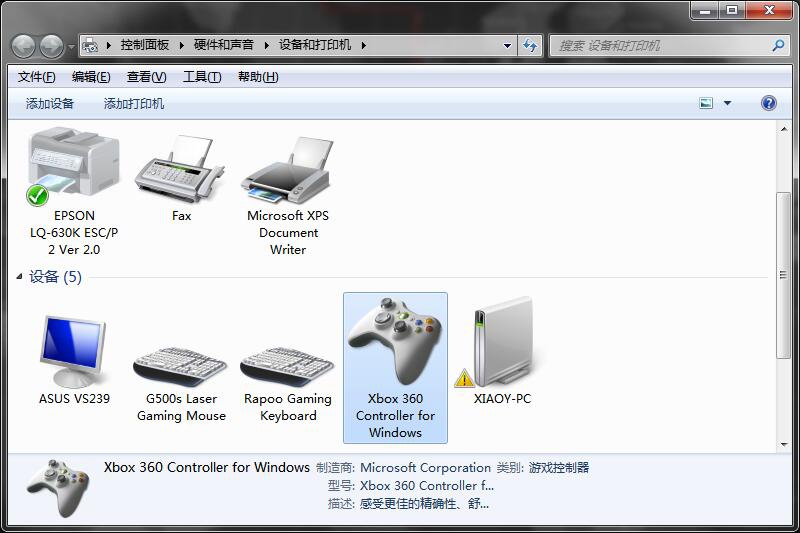Select the Rapoo Gaming Keyboard icon
800x533 pixels.
[x=287, y=367]
